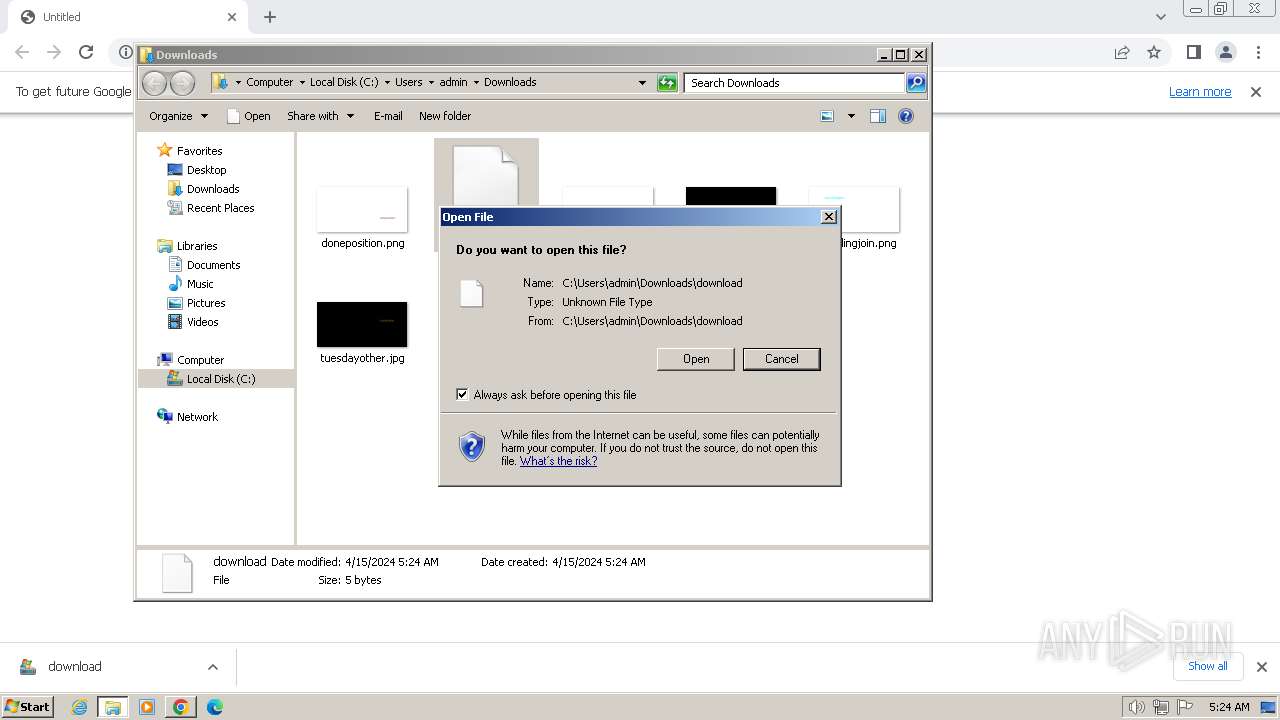Select Network in the navigation pane
The width and height of the screenshot is (1280, 720).
pyautogui.click(x=197, y=417)
